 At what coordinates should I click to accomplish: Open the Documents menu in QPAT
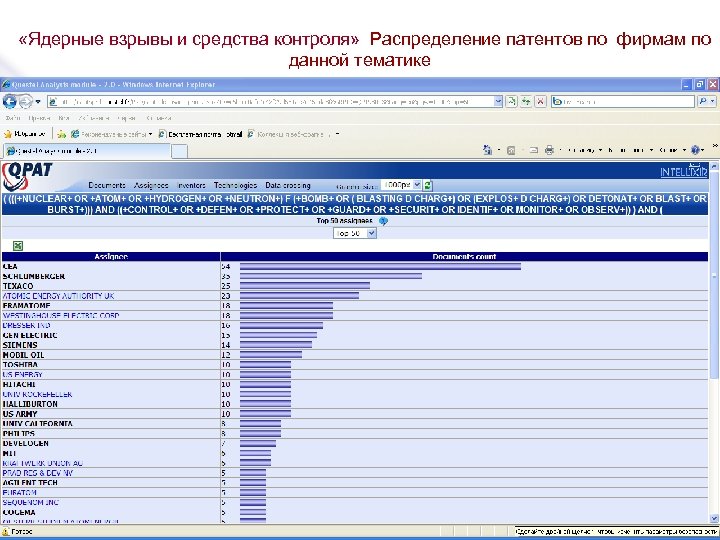click(x=107, y=185)
